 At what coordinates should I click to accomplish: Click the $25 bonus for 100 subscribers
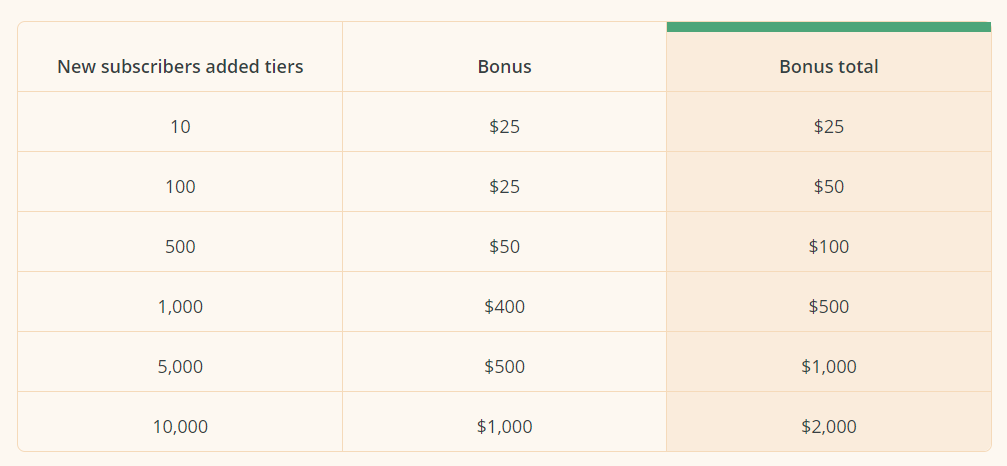504,187
